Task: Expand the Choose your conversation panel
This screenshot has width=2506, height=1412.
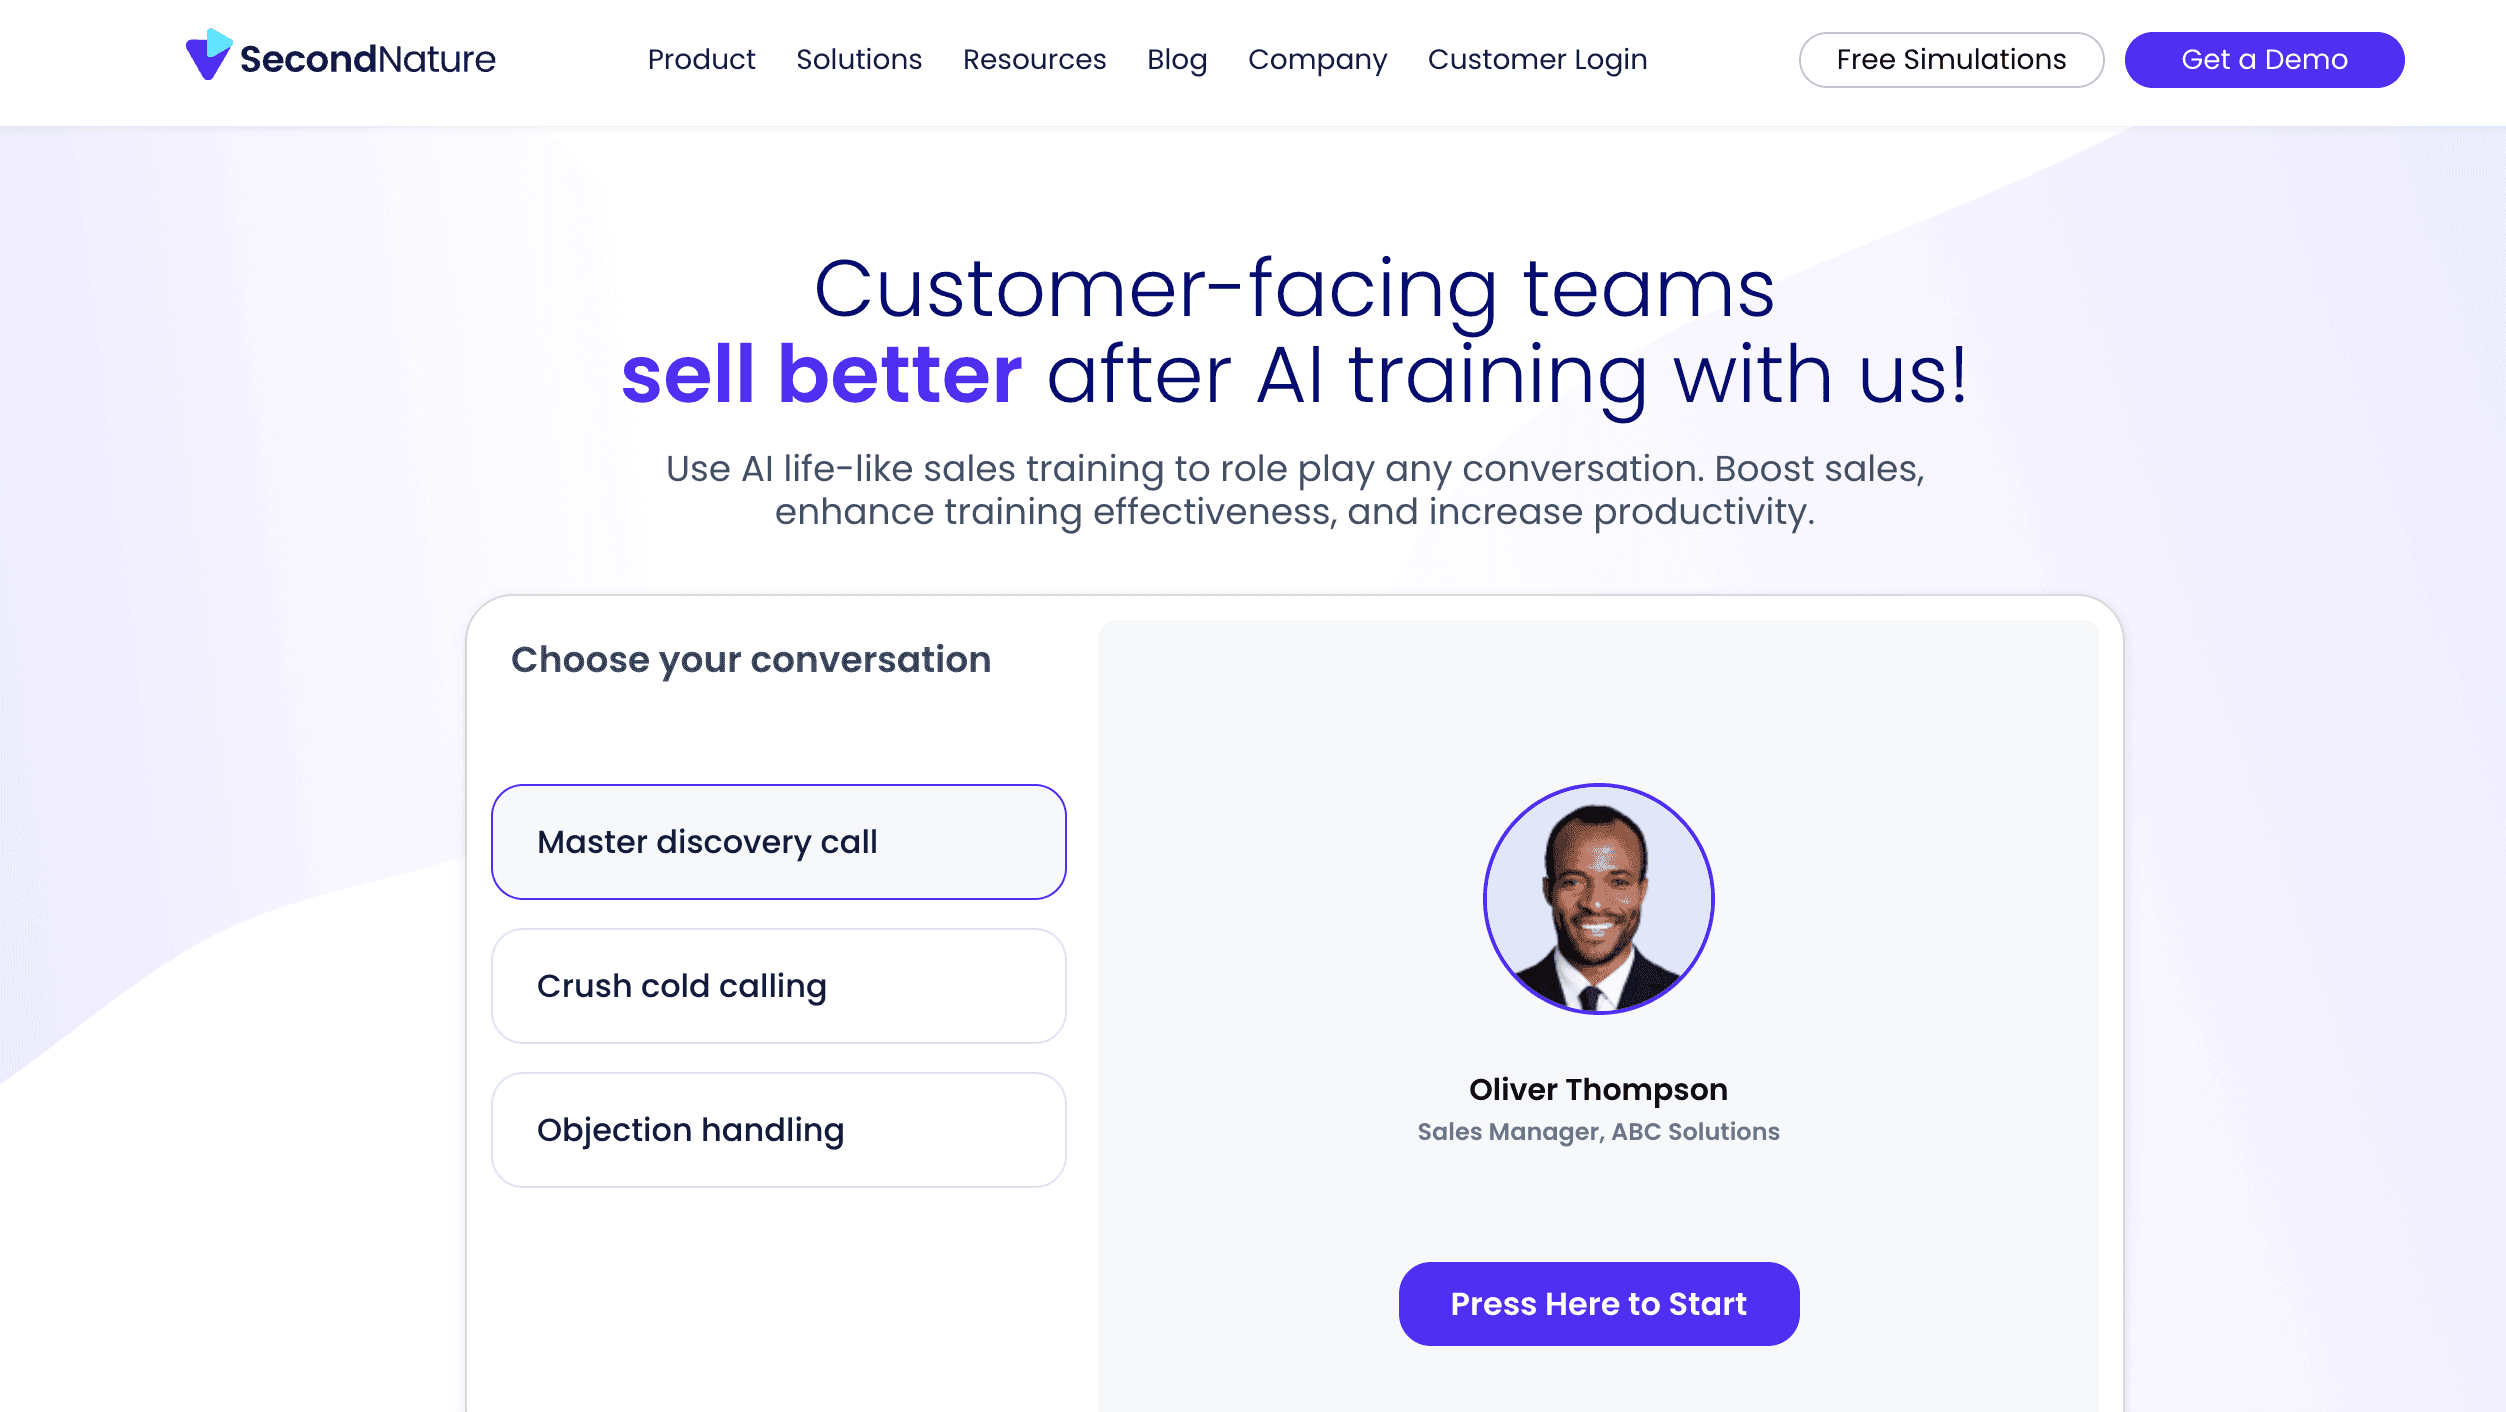Action: [750, 660]
